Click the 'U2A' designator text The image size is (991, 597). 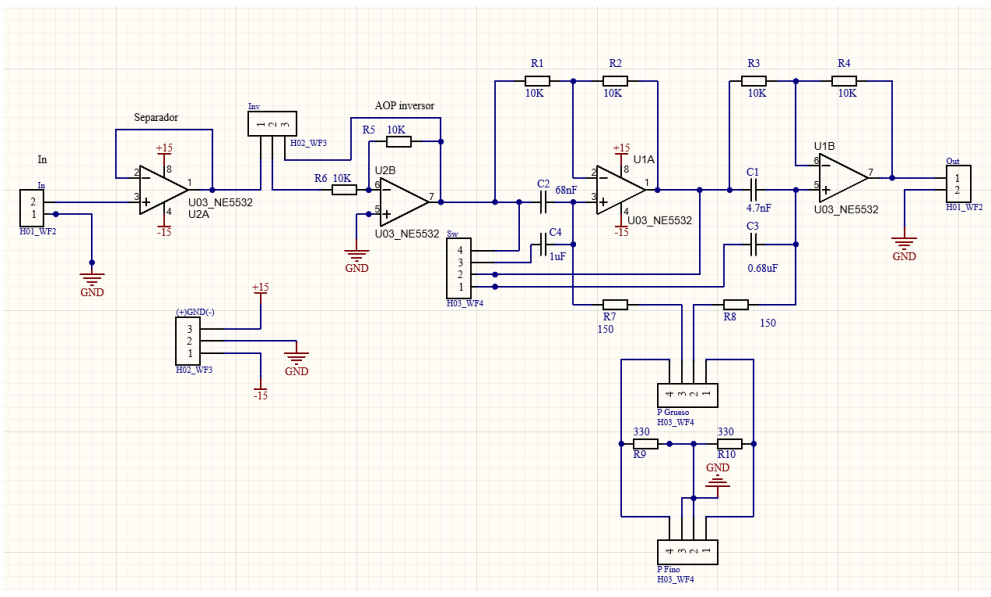pos(198,214)
